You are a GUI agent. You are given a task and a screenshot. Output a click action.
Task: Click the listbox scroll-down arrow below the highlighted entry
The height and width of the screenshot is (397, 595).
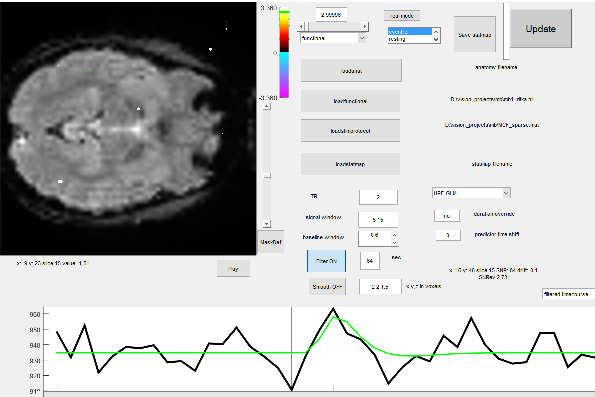(436, 39)
